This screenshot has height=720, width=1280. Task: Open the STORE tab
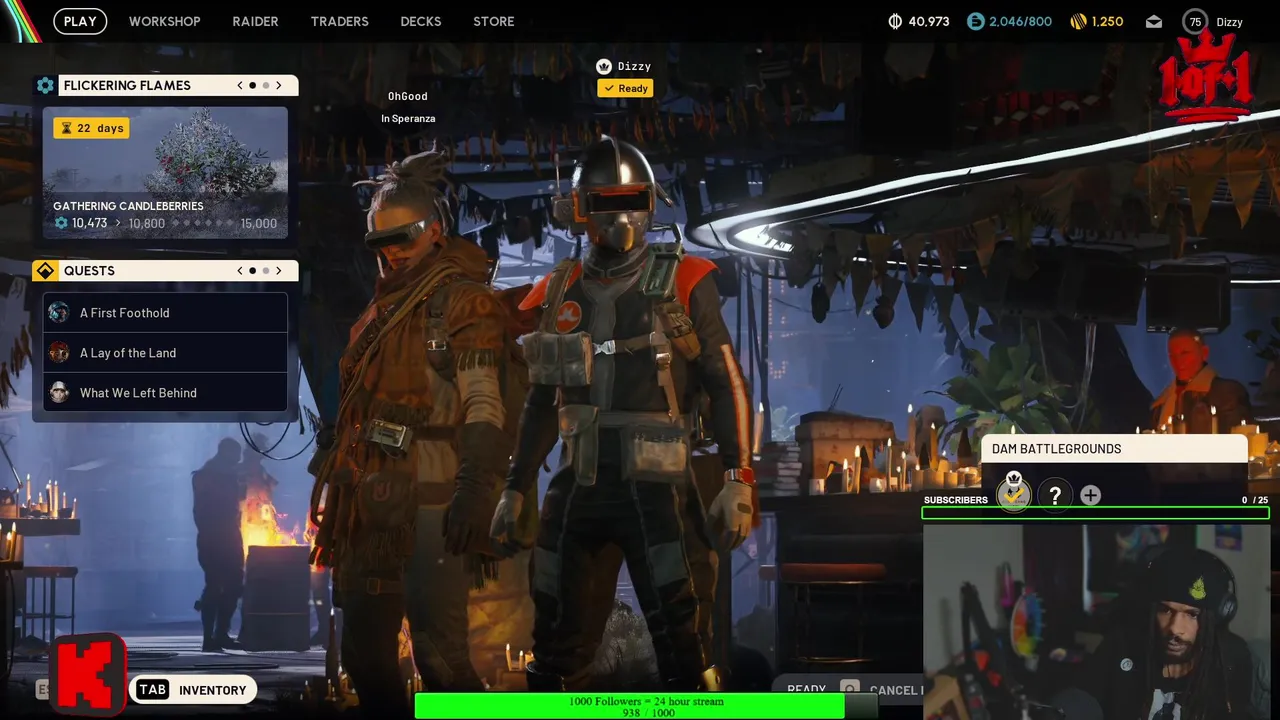coord(493,21)
